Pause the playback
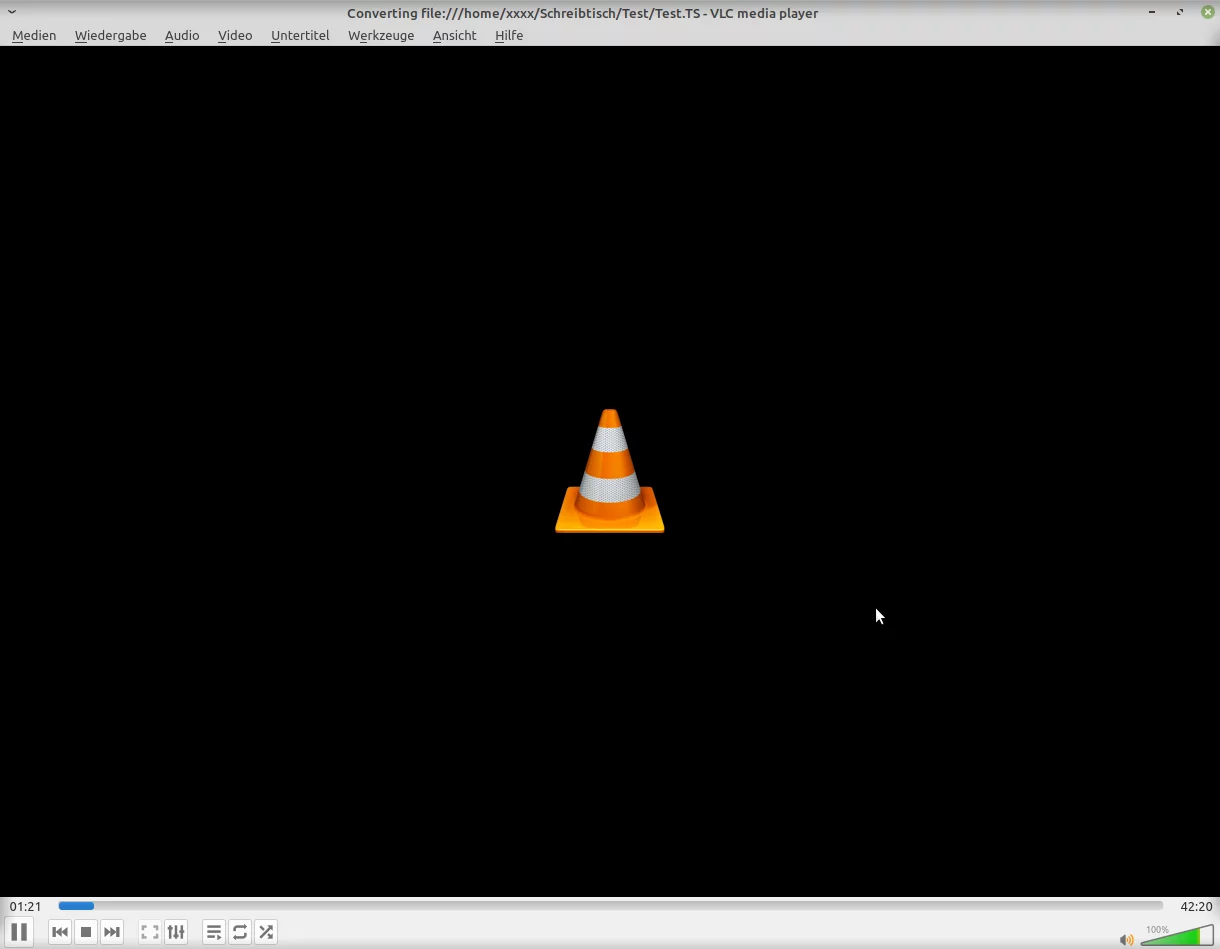1220x949 pixels. tap(19, 932)
